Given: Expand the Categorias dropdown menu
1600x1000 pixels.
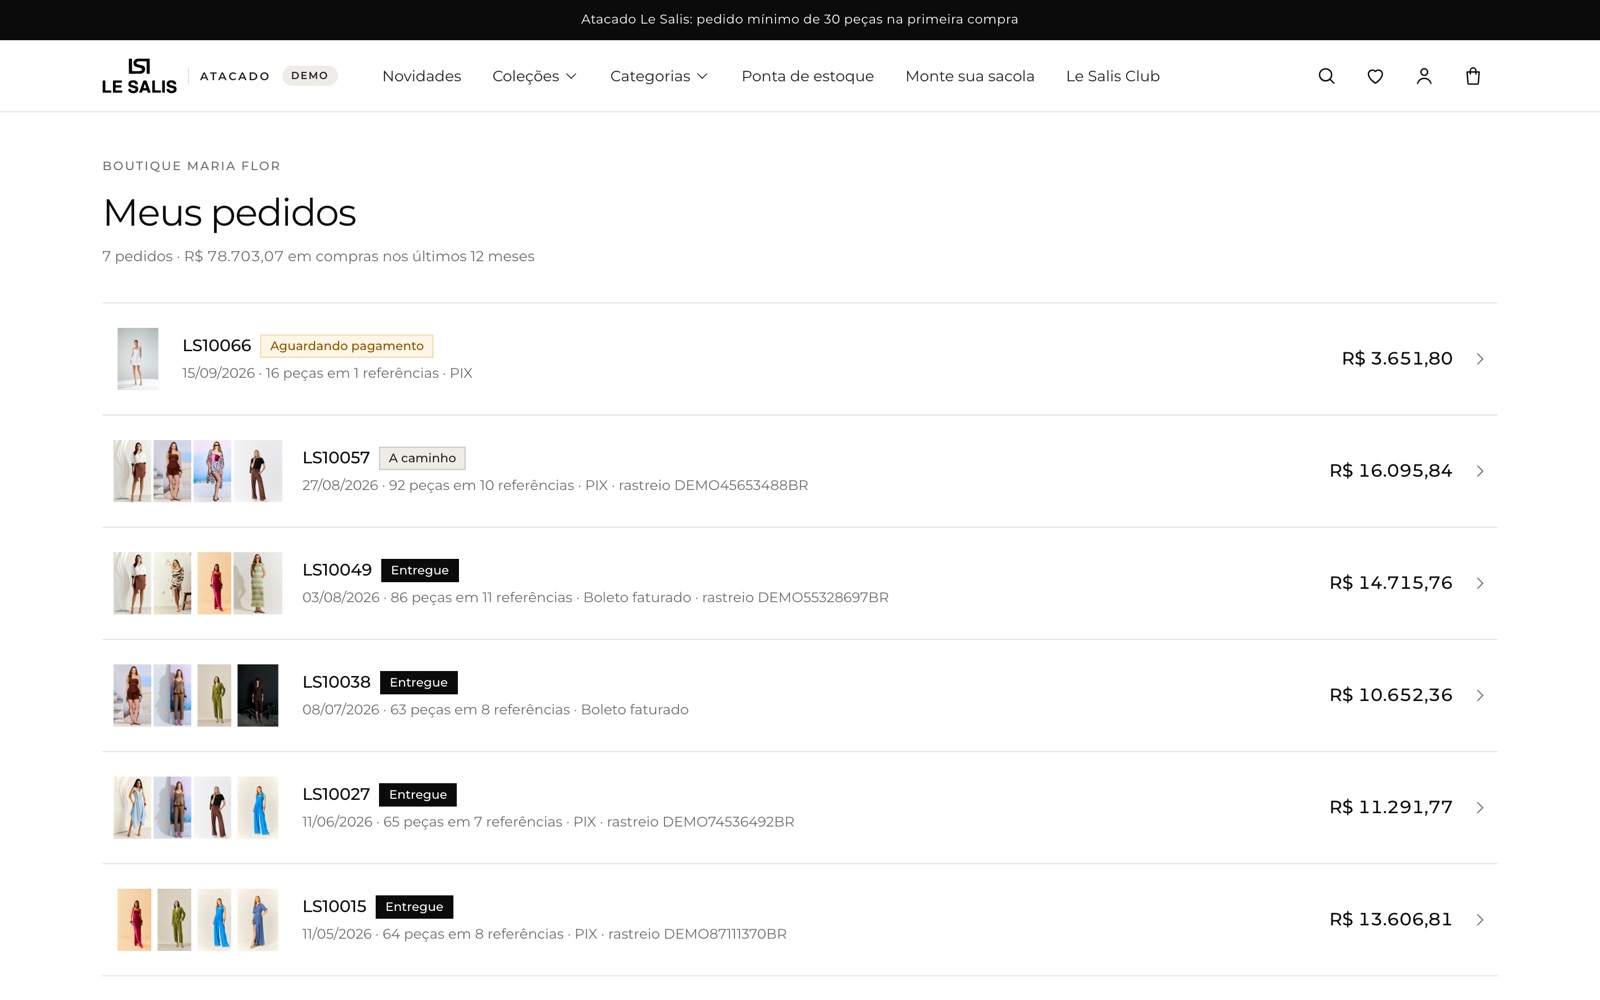Looking at the screenshot, I should click(659, 76).
